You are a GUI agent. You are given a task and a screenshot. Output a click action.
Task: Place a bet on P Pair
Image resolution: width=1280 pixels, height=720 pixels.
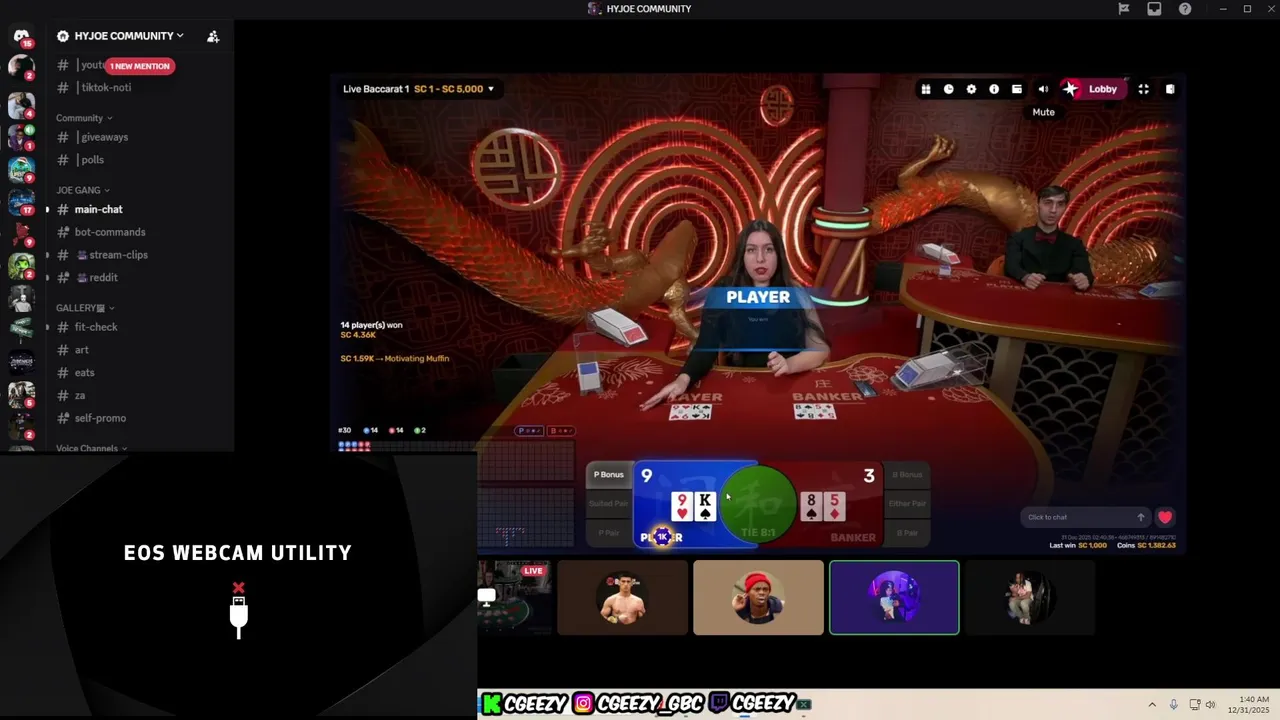[608, 533]
